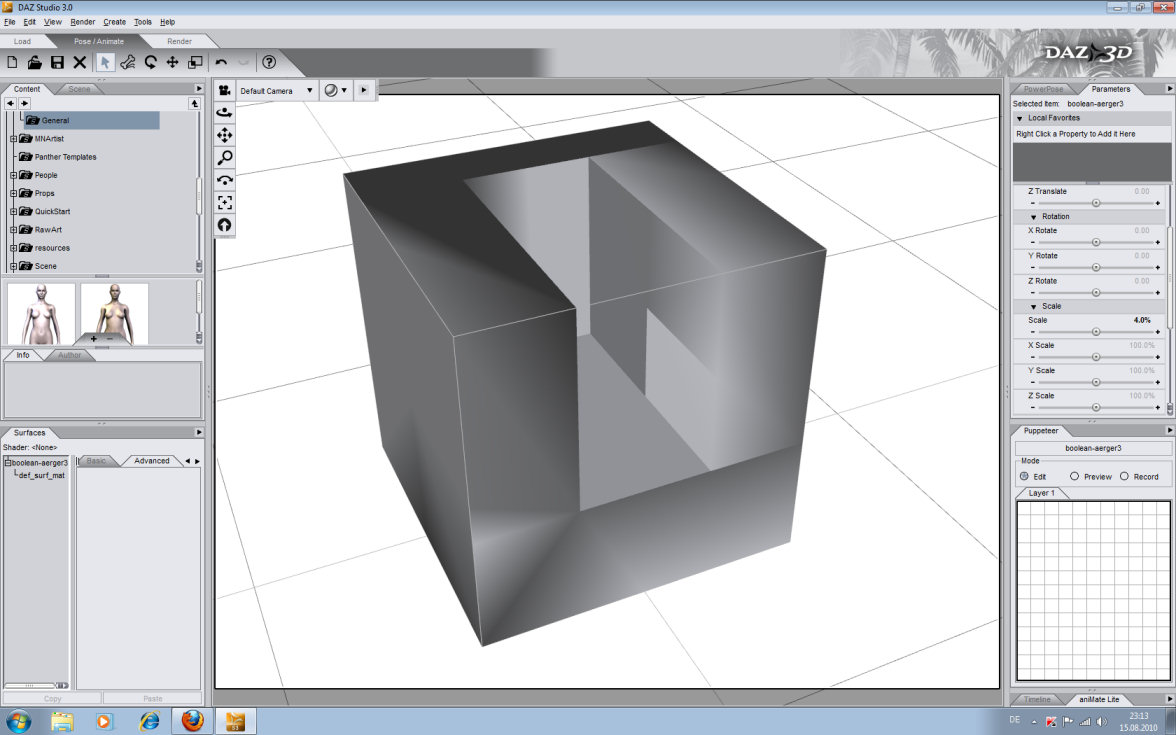The height and width of the screenshot is (735, 1176).
Task: Open Firefox from the taskbar
Action: pos(193,722)
